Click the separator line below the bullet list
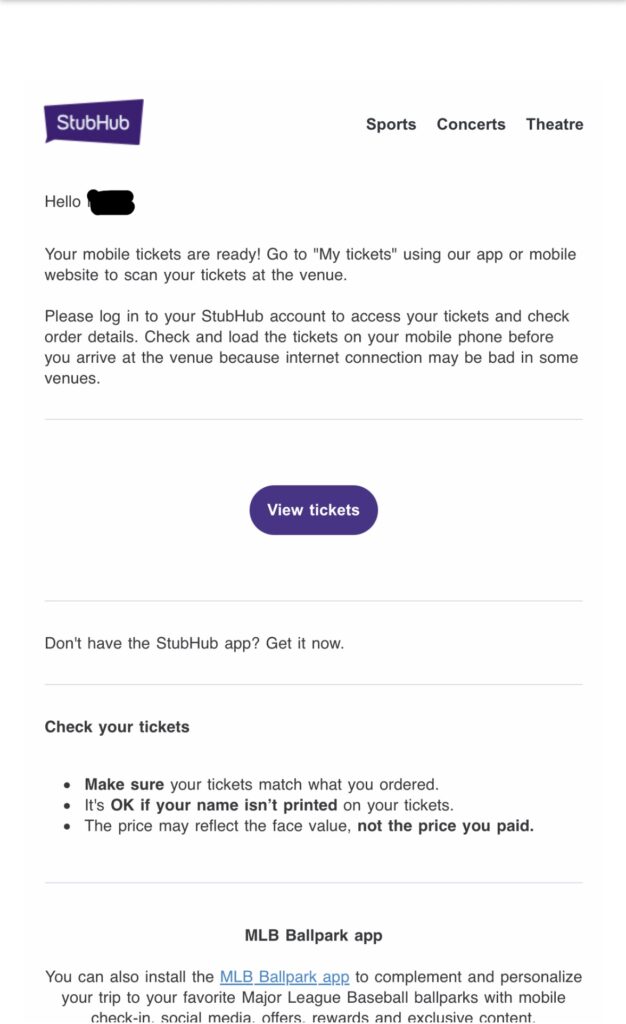This screenshot has height=1024, width=626. 313,883
